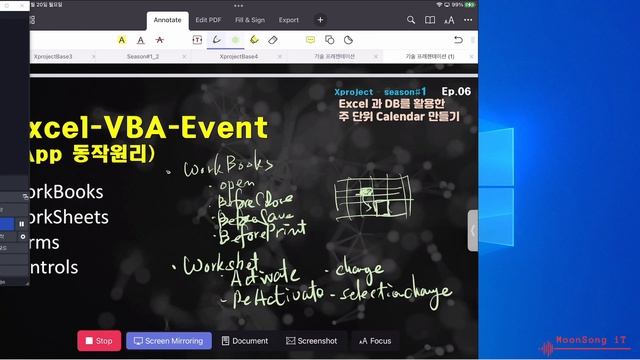Open the three-dot multitasking menu at top
Image resolution: width=640 pixels, height=360 pixels.
click(239, 6)
